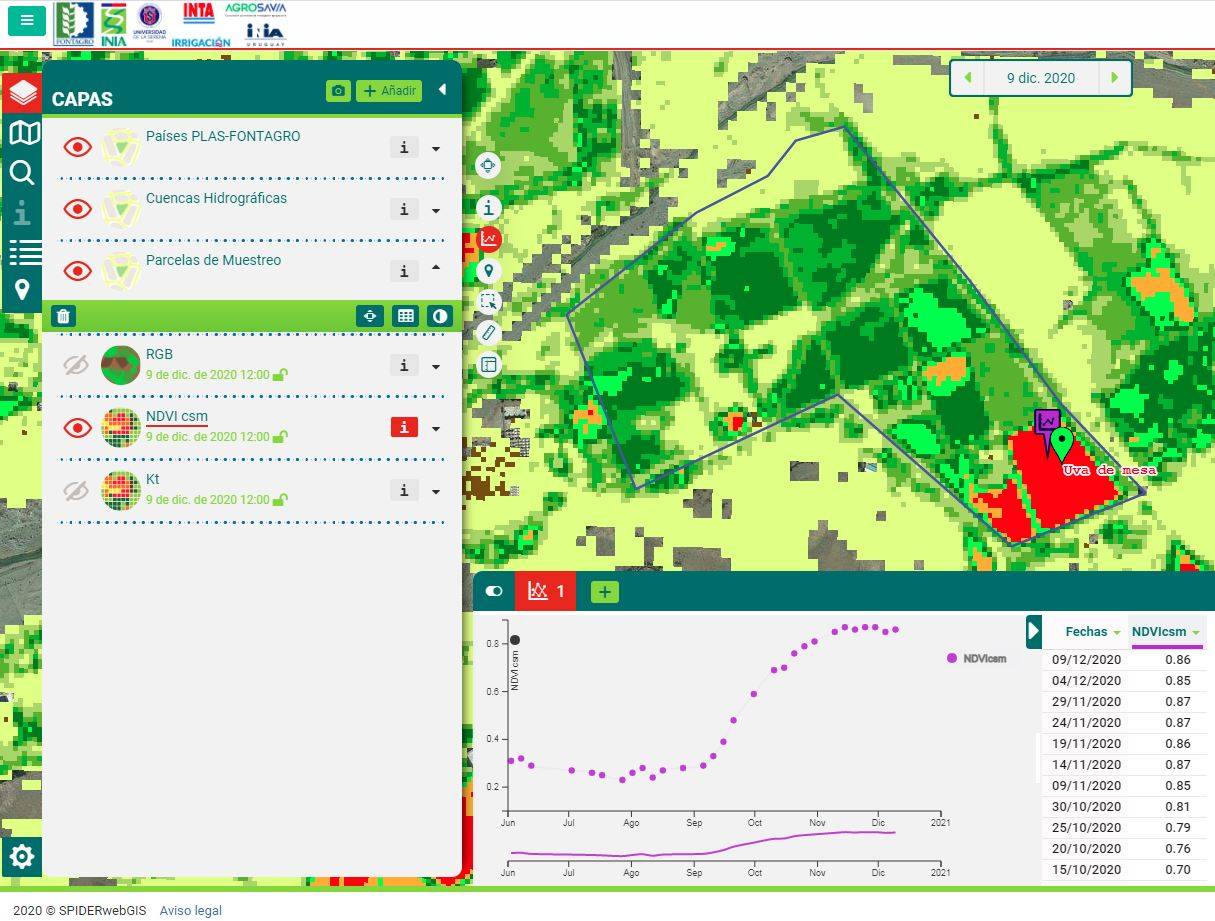Open the Aviso legal link

tap(190, 911)
